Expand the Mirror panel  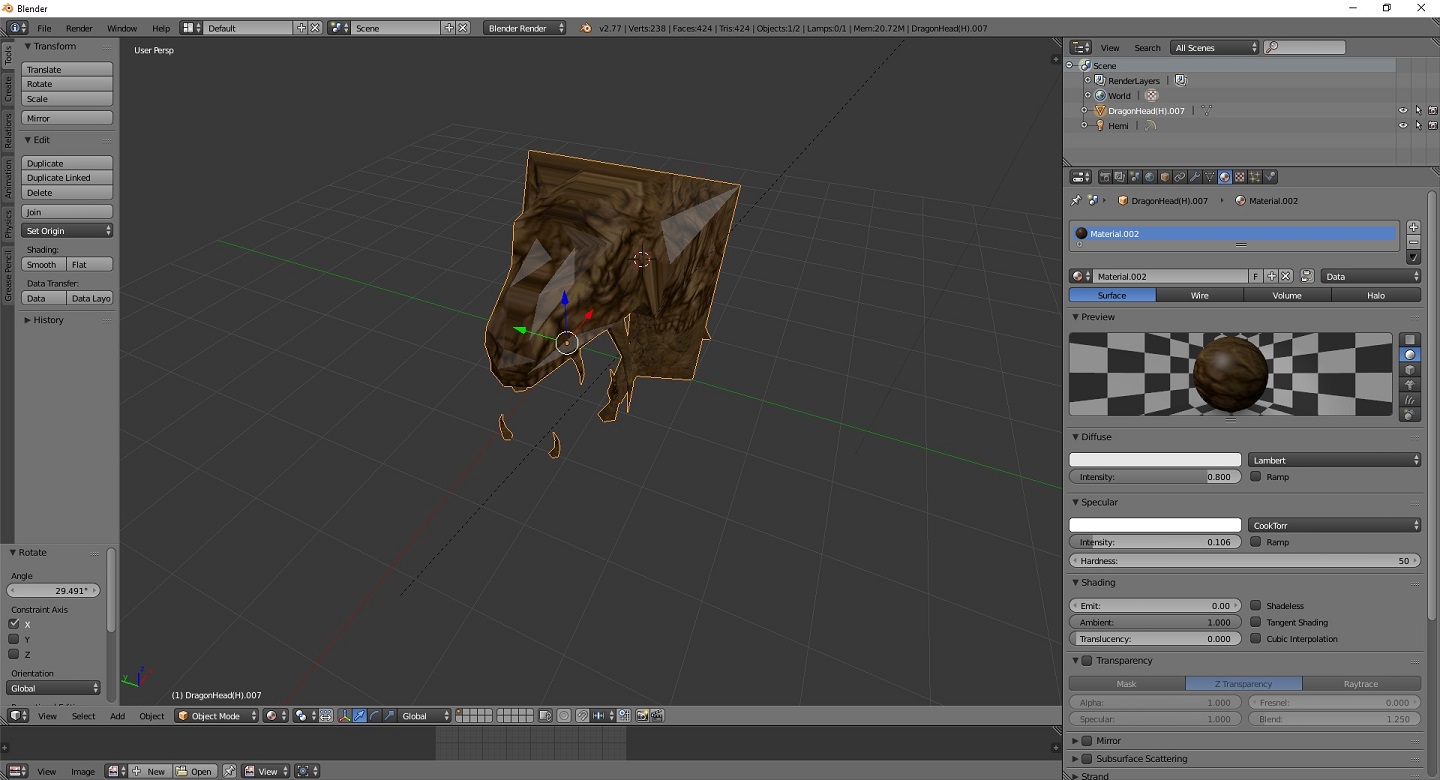(x=1076, y=741)
